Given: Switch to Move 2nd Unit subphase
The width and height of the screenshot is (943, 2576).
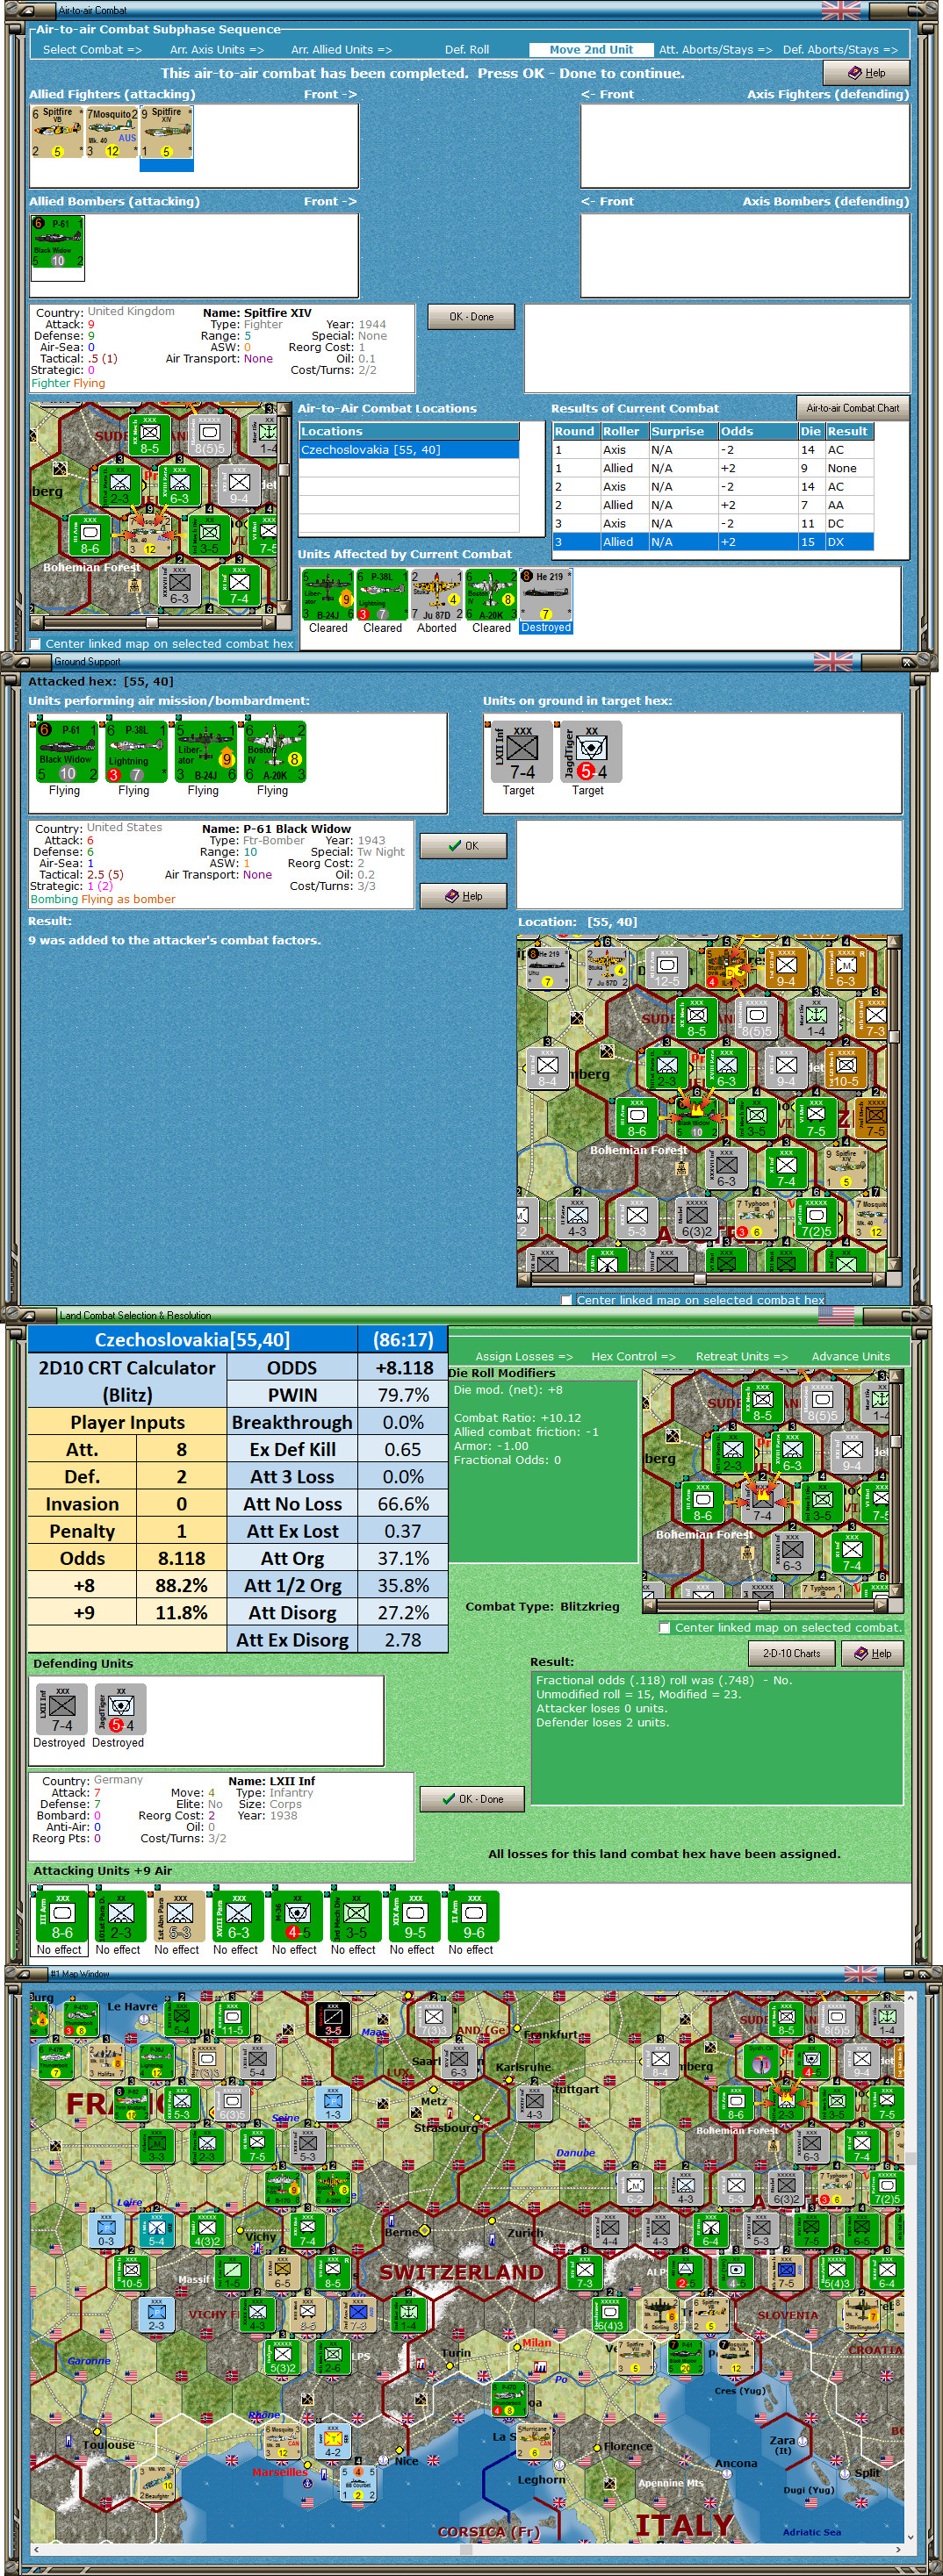Looking at the screenshot, I should tap(591, 49).
